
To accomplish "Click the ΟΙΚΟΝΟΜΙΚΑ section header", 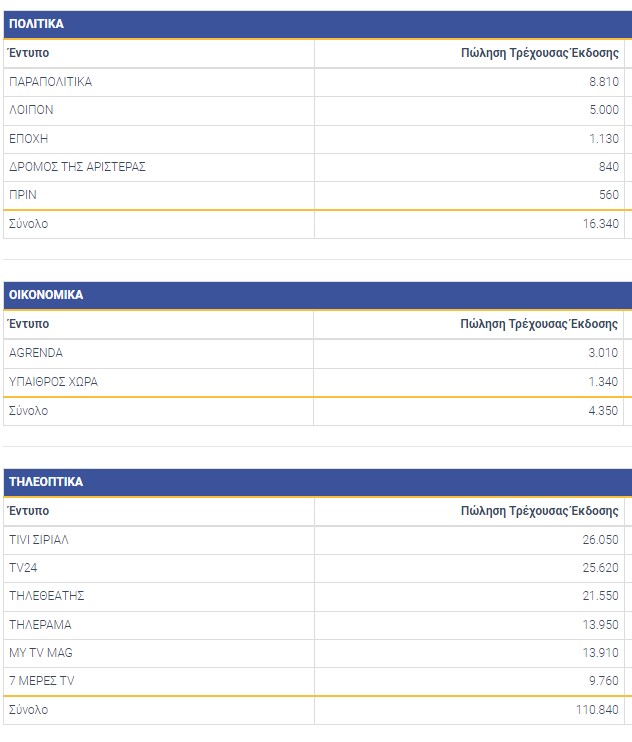I will pos(46,295).
